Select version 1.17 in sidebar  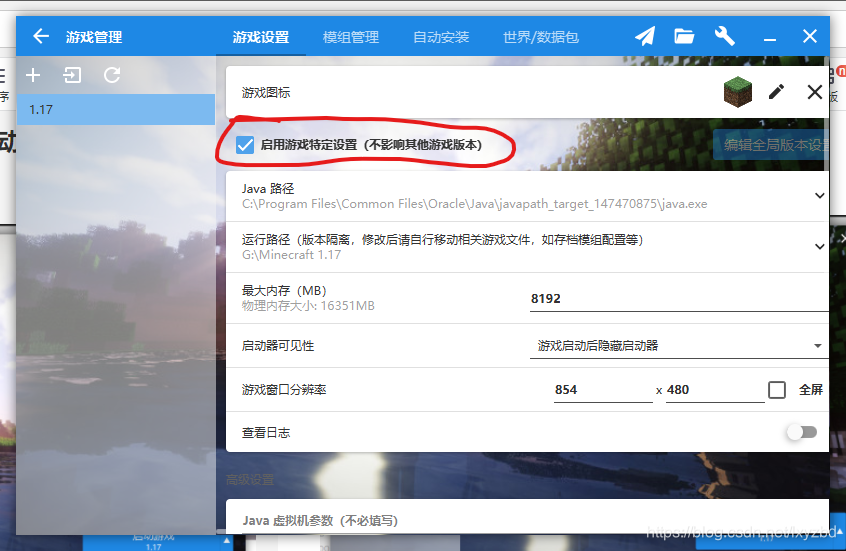coord(115,110)
